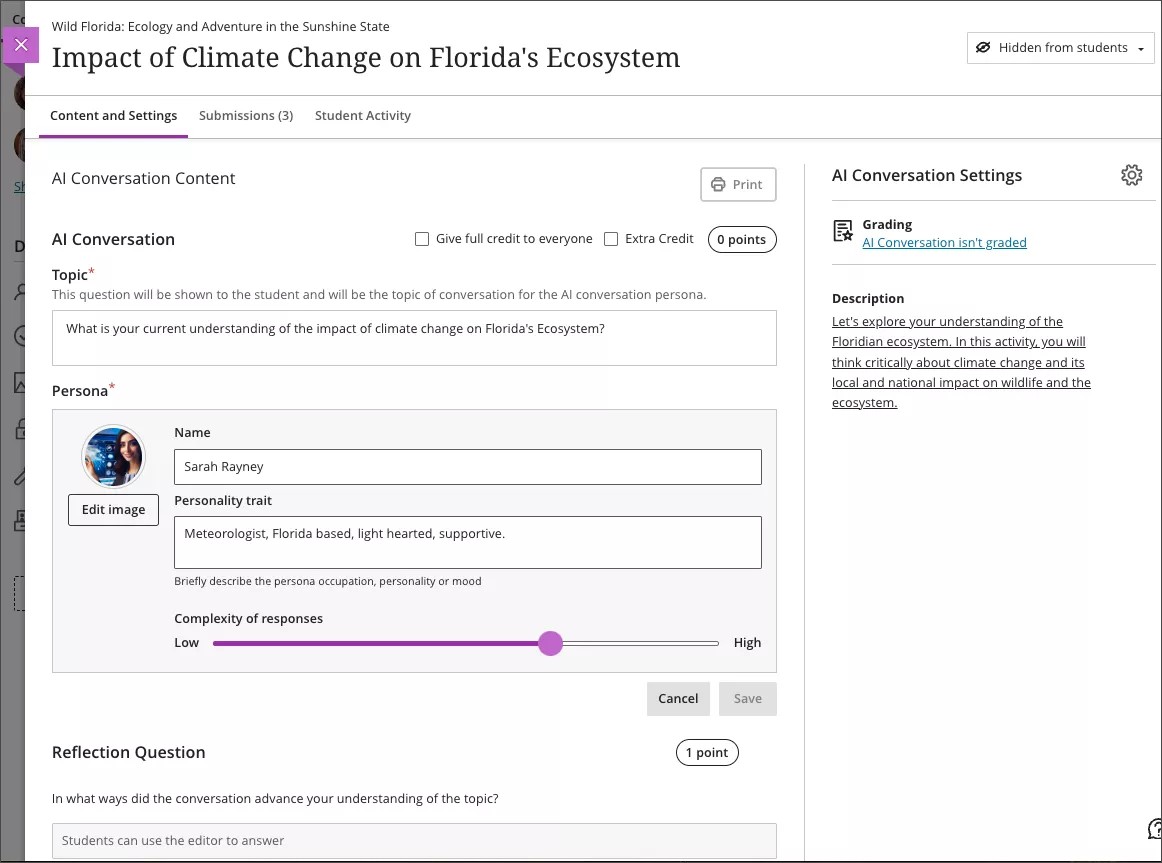Click the help chat icon at bottom right

click(1154, 829)
